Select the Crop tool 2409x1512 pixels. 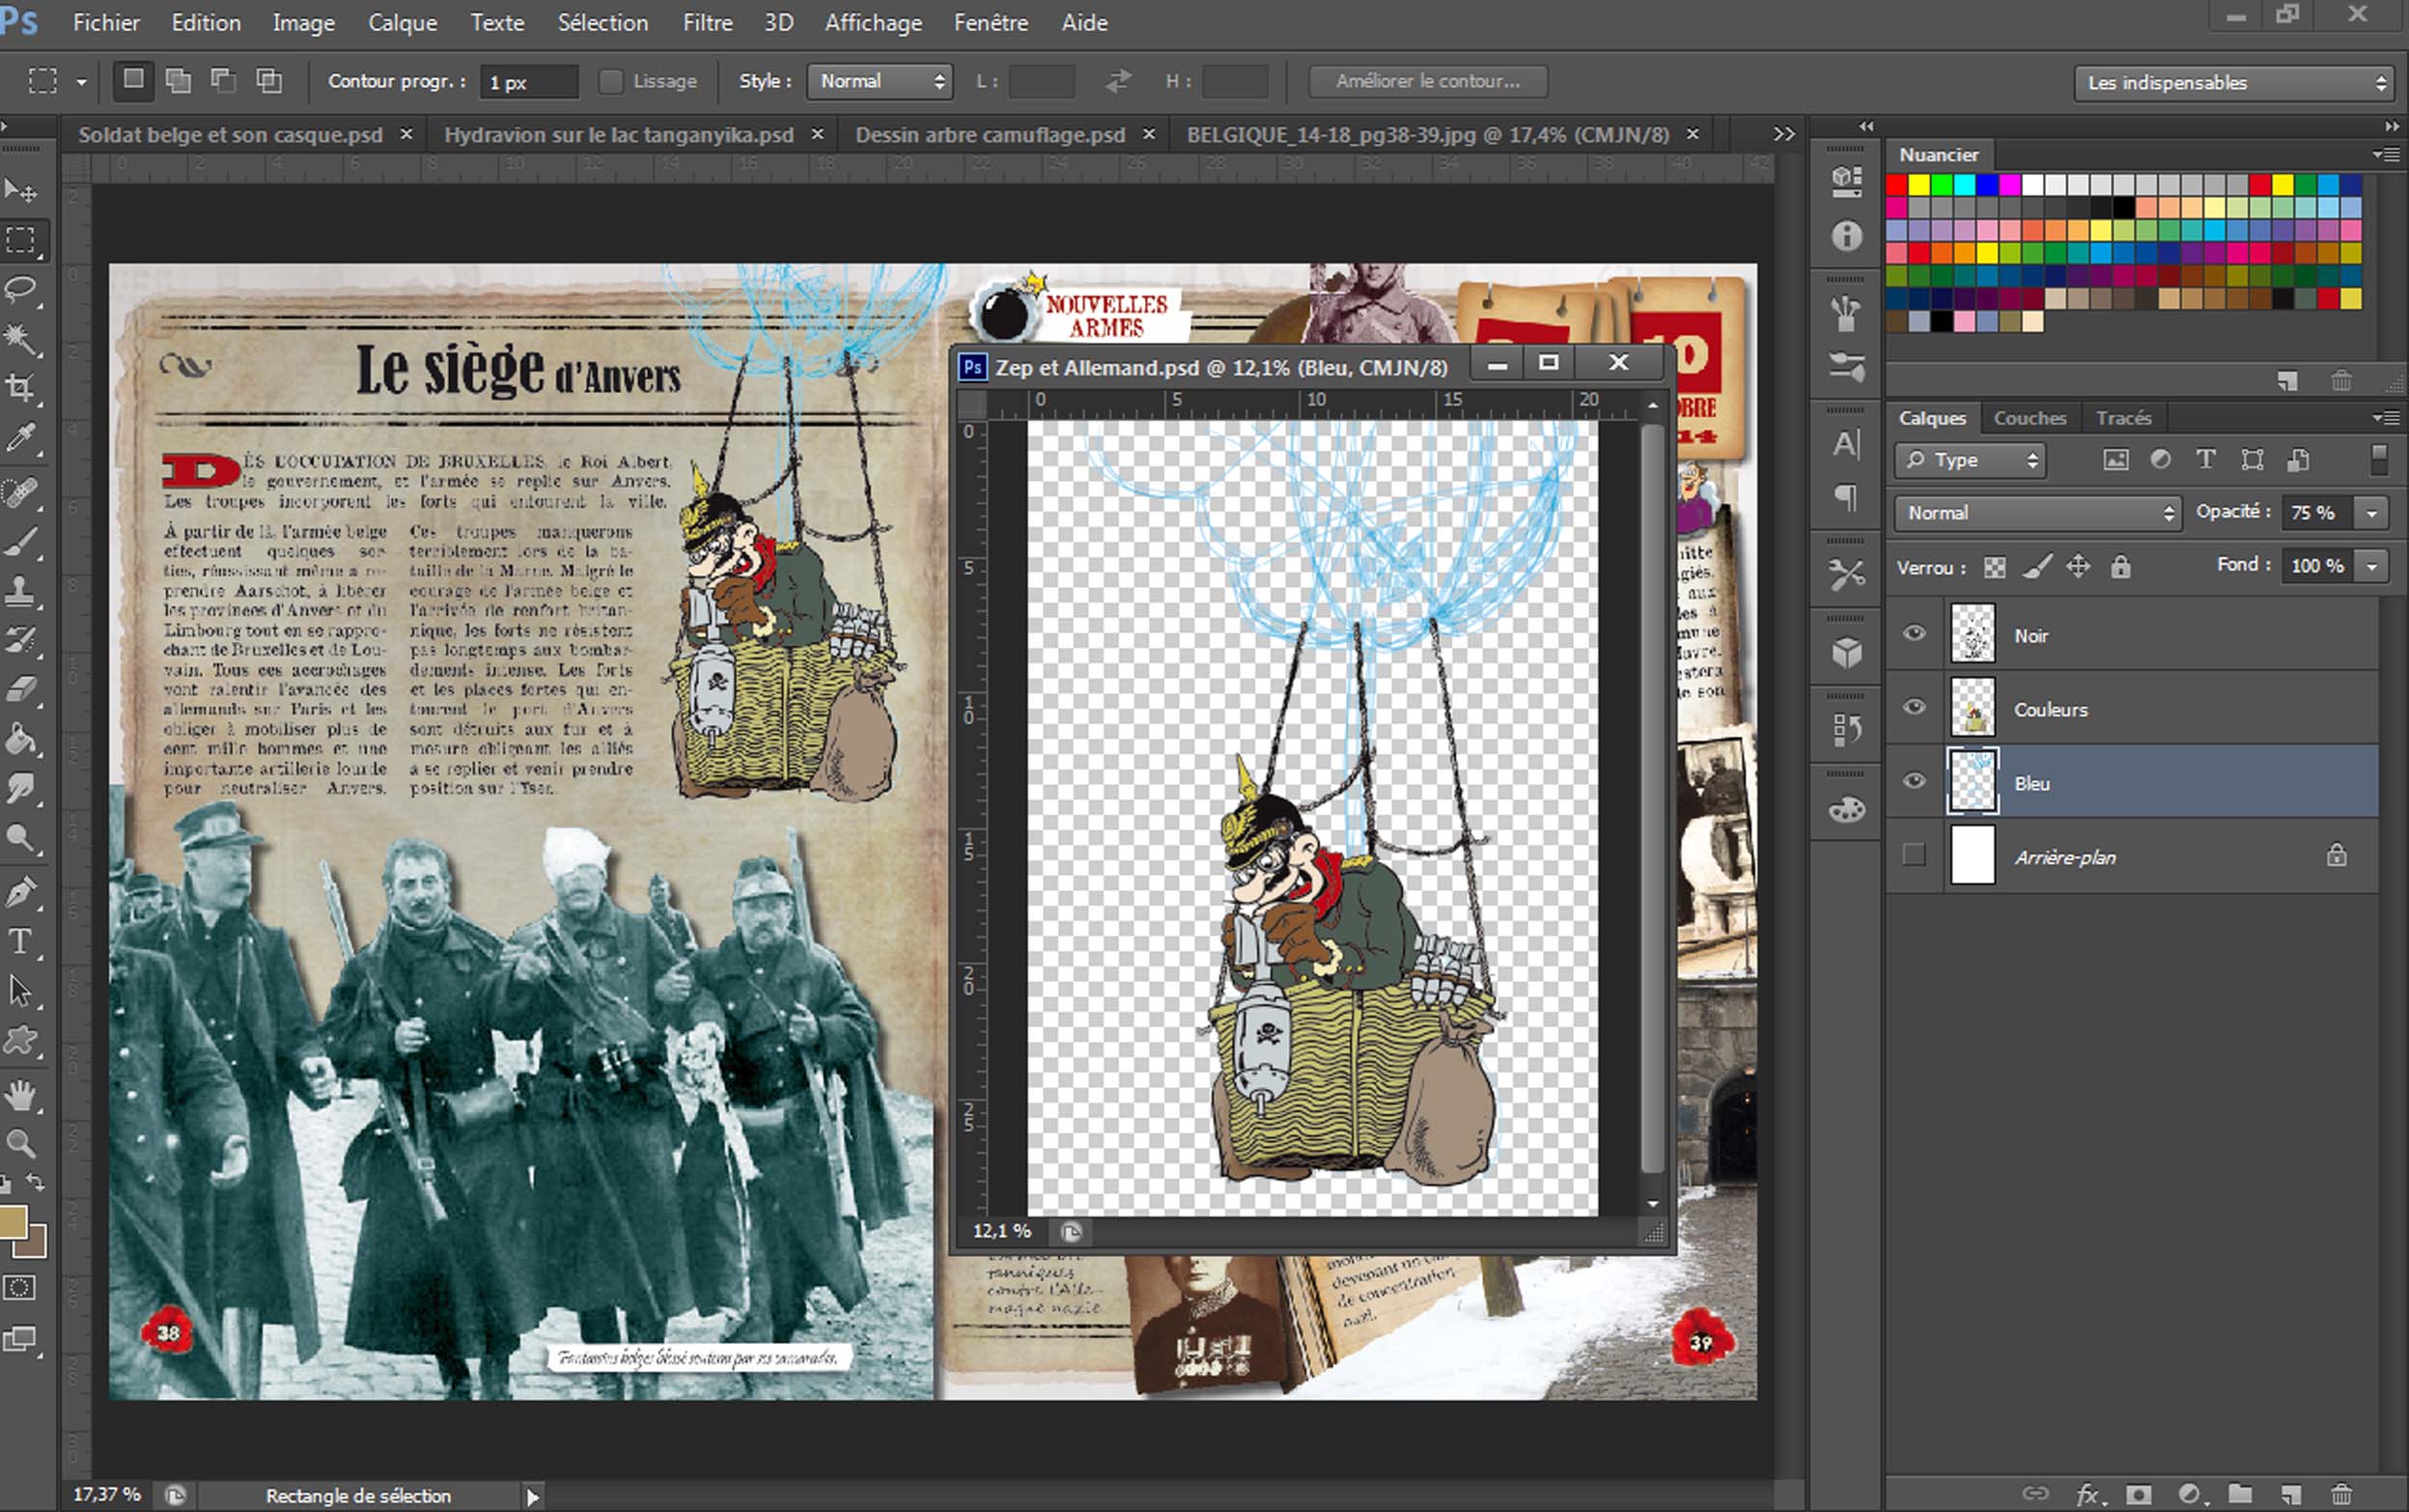point(20,388)
